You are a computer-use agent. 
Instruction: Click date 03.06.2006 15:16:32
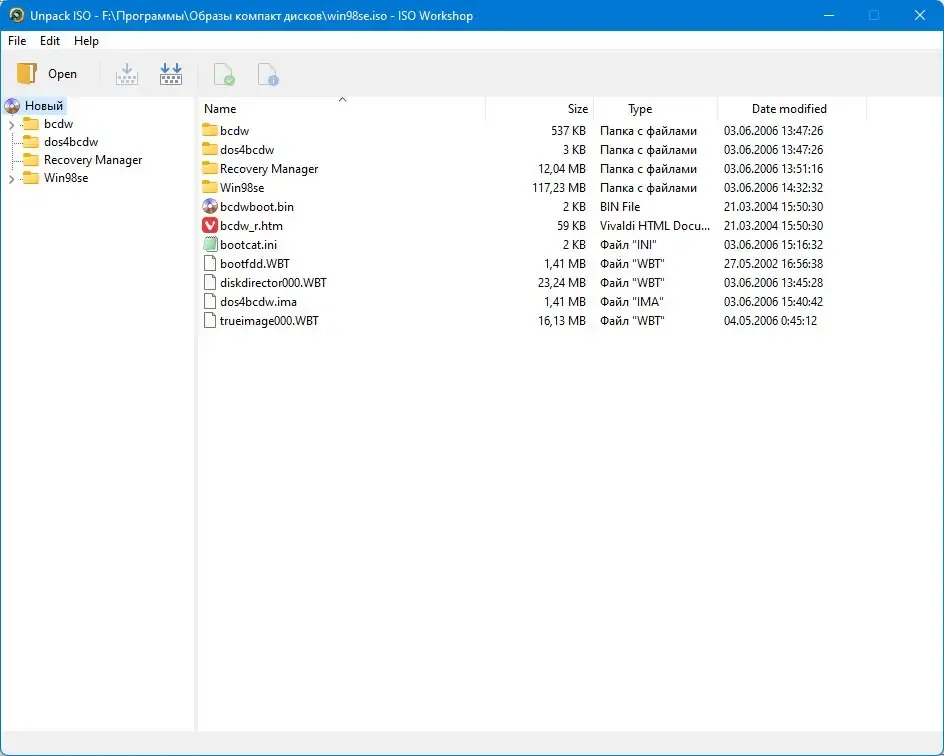[x=774, y=244]
